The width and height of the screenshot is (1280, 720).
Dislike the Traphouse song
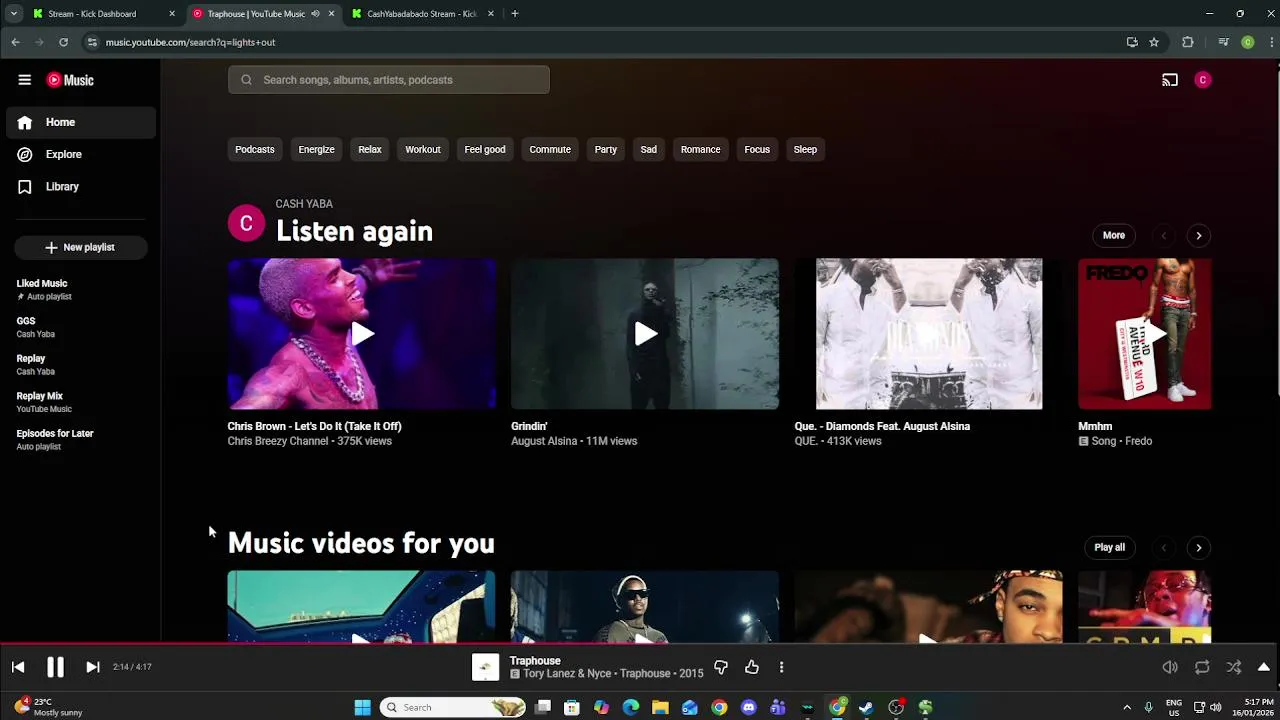pos(721,667)
